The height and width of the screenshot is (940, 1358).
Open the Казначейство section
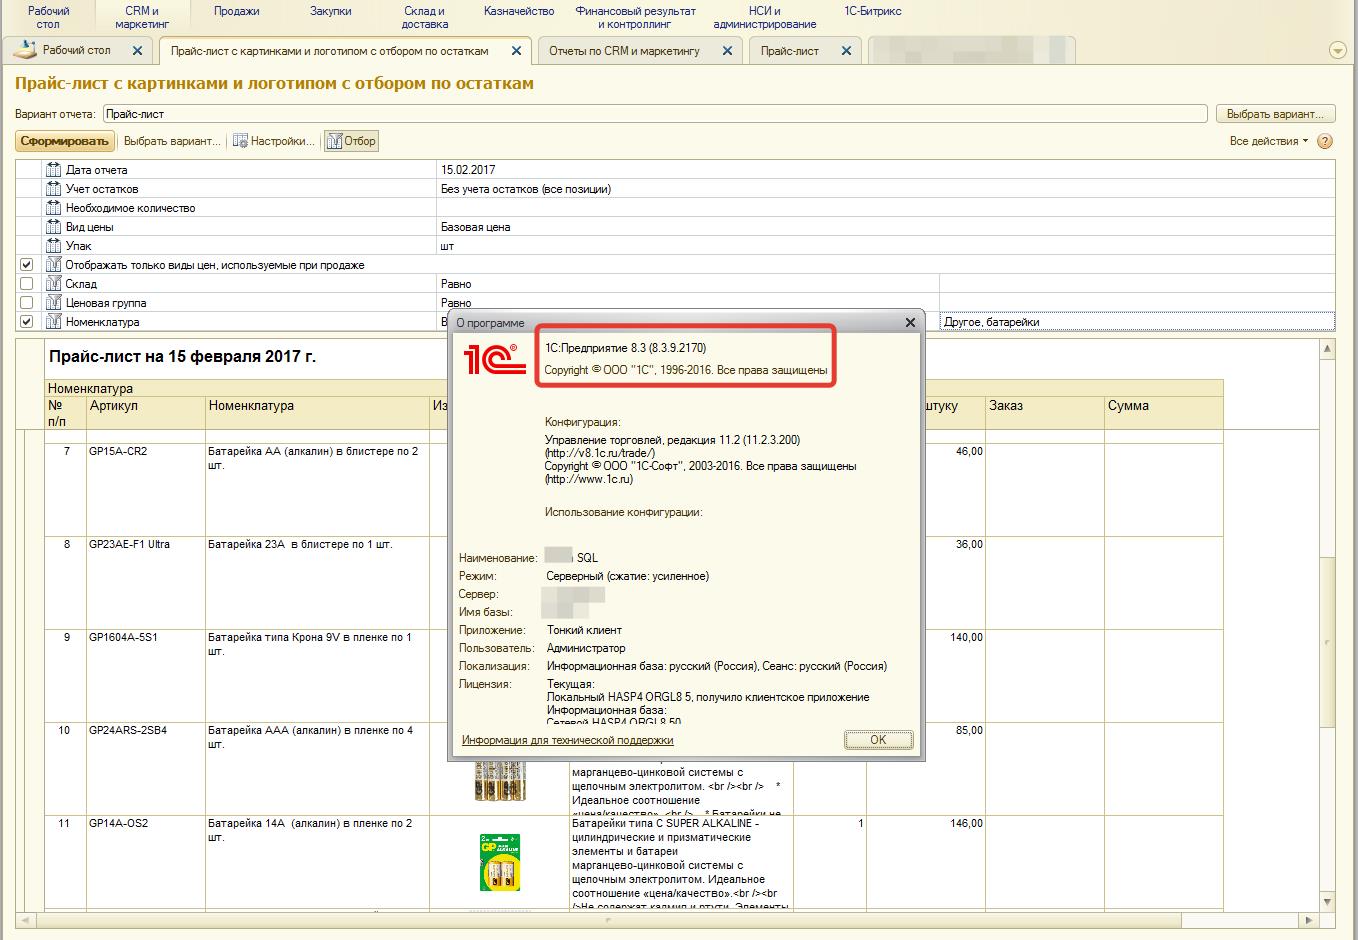click(x=519, y=11)
